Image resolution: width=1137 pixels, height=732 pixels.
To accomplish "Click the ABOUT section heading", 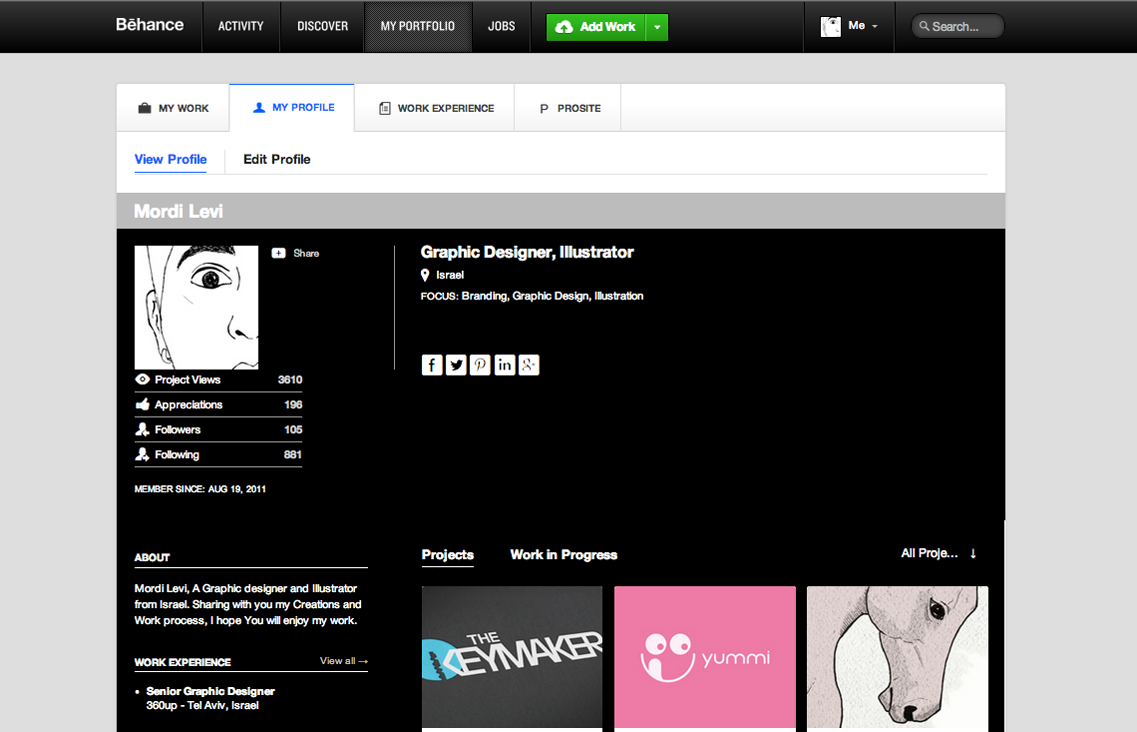I will [152, 557].
